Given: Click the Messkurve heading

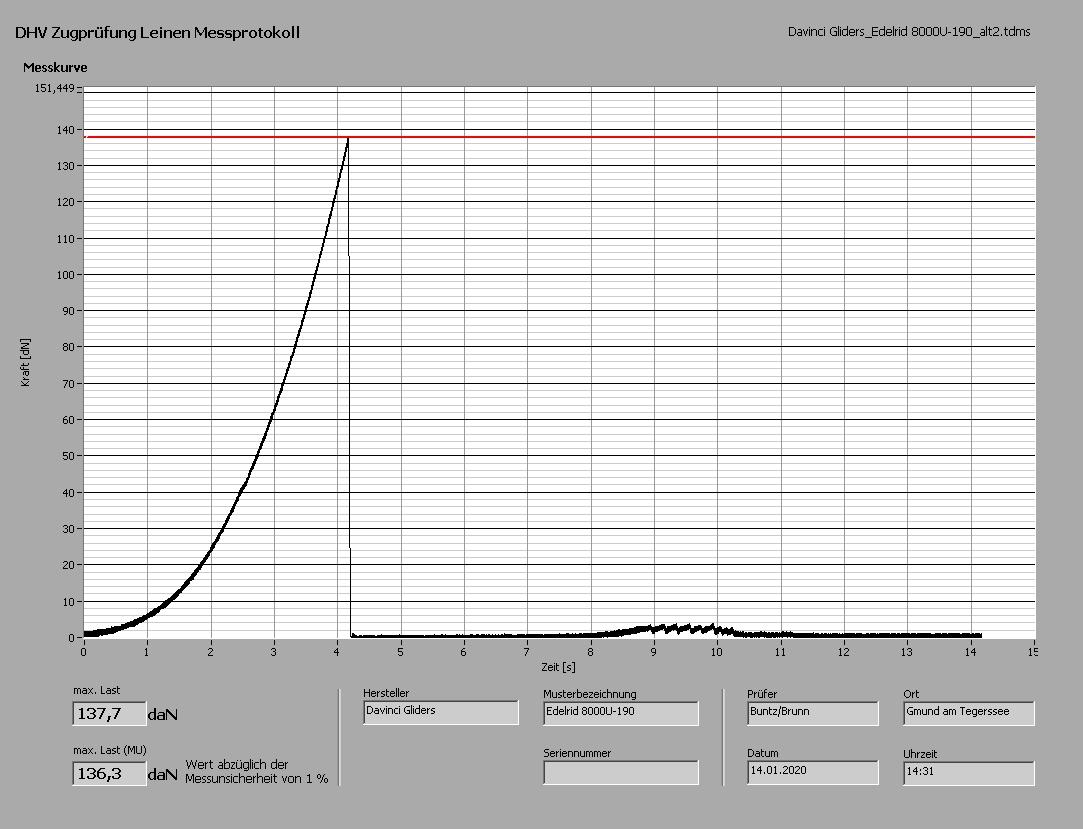Looking at the screenshot, I should pyautogui.click(x=55, y=68).
